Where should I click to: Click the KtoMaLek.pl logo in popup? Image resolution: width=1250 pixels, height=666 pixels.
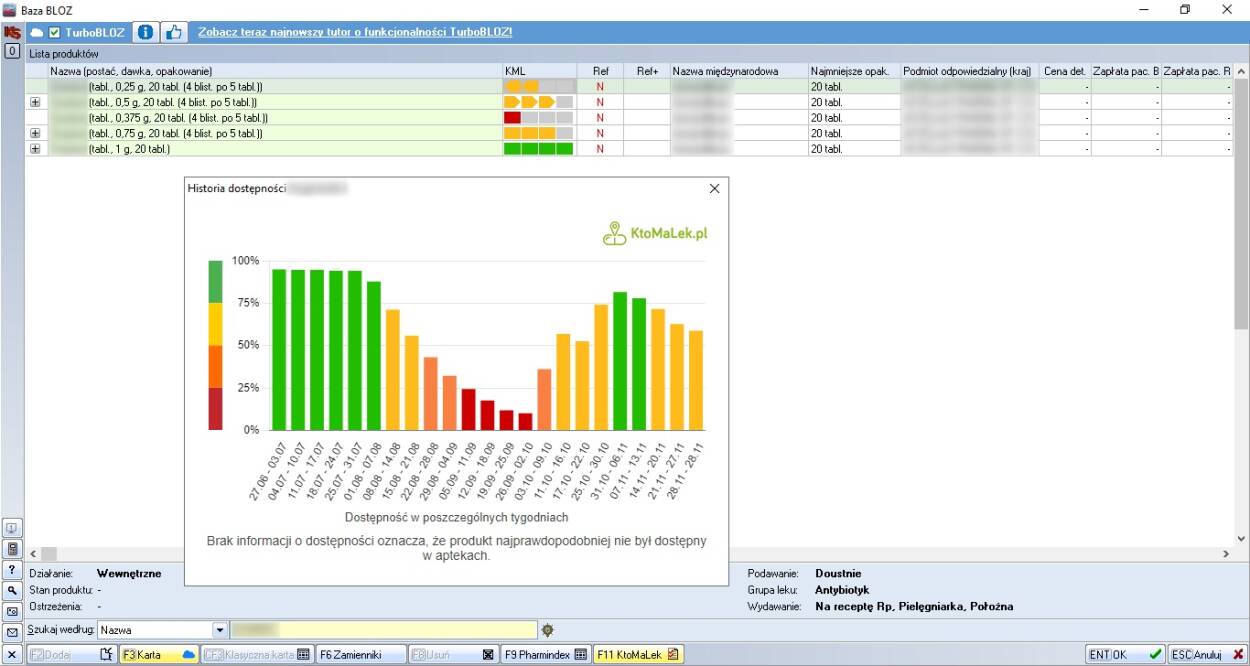point(655,233)
